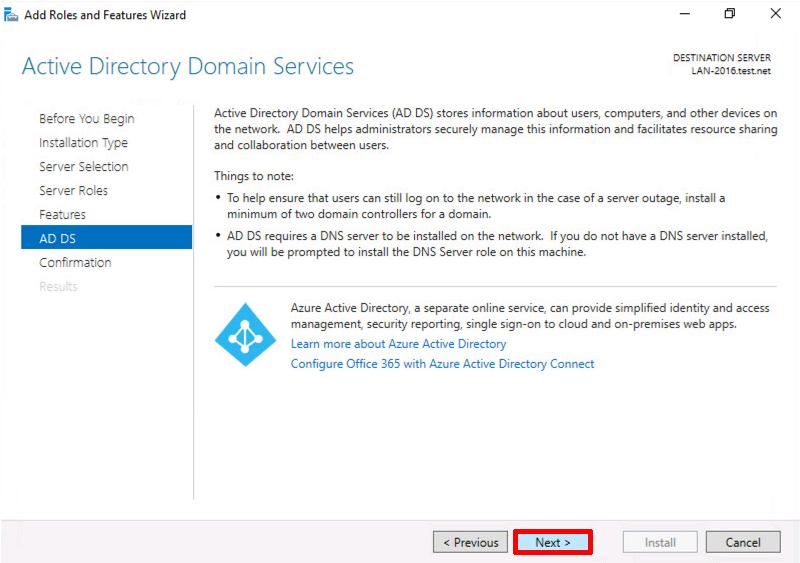Click the Previous button
This screenshot has width=800, height=563.
pos(470,542)
